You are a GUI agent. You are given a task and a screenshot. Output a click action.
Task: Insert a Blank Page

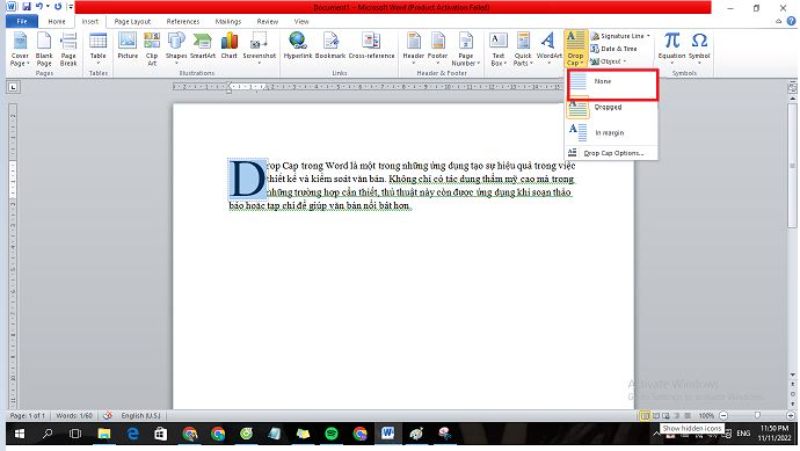44,49
